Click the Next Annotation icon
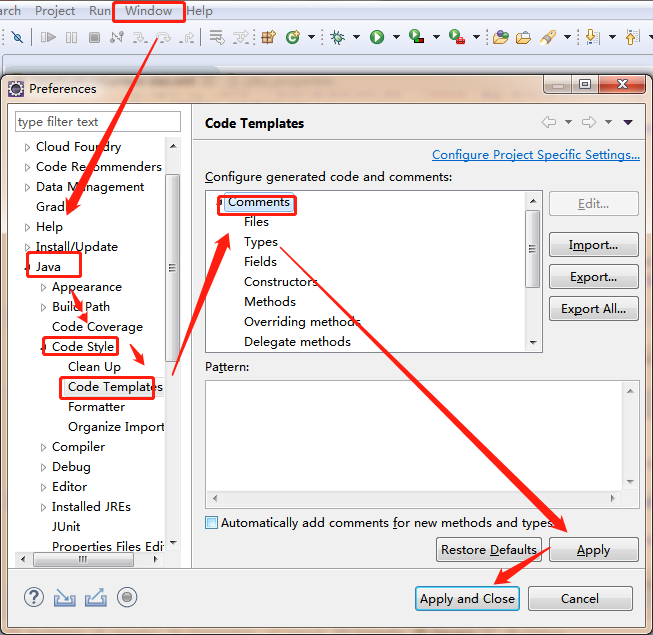 tap(592, 37)
